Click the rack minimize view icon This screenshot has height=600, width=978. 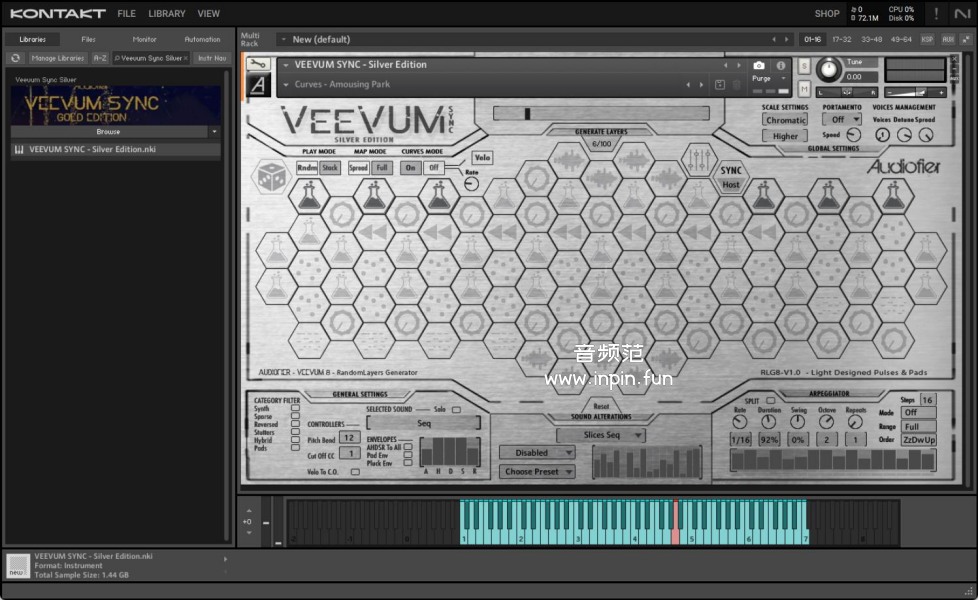[966, 39]
